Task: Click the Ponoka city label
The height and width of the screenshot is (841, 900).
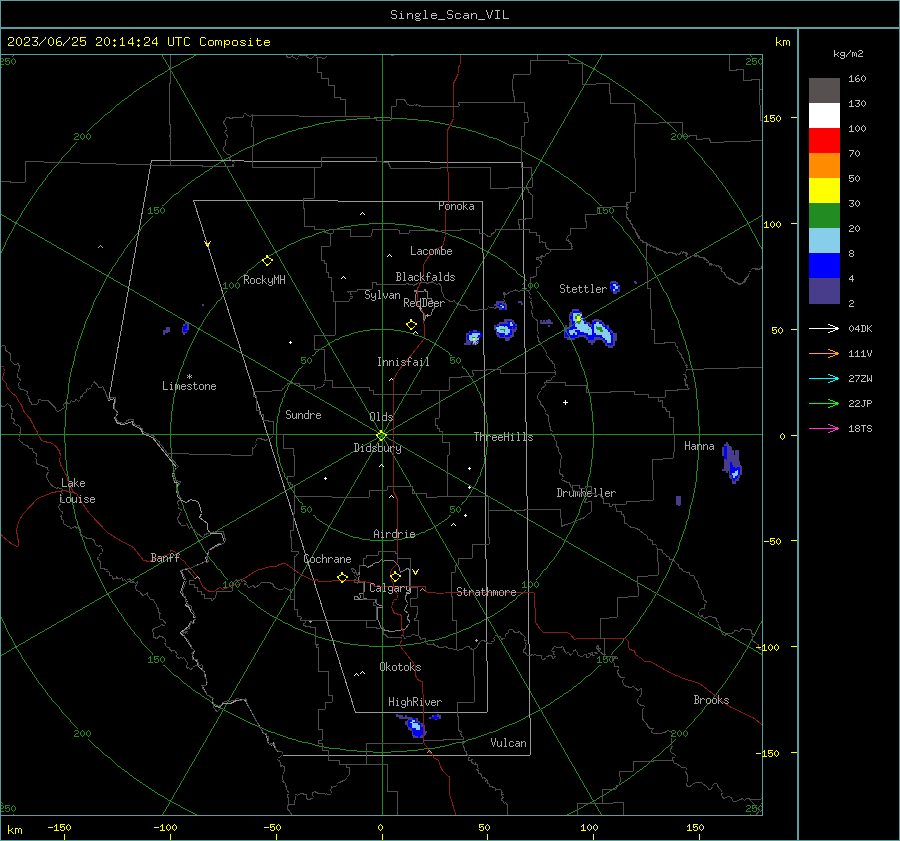Action: [456, 206]
